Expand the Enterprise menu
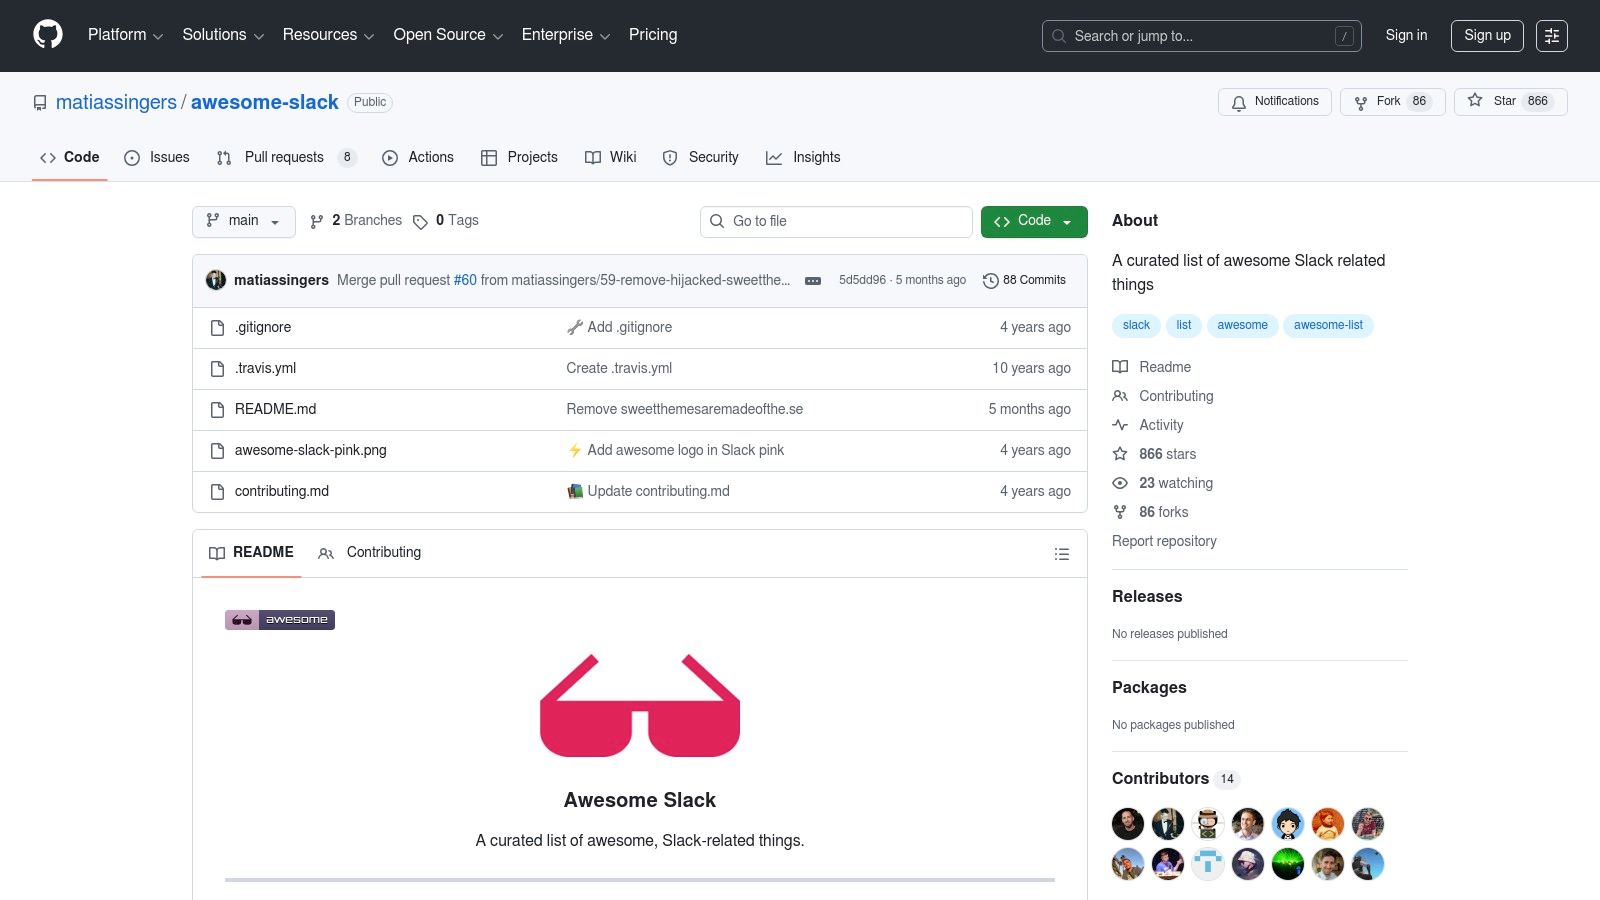1600x900 pixels. 565,35
